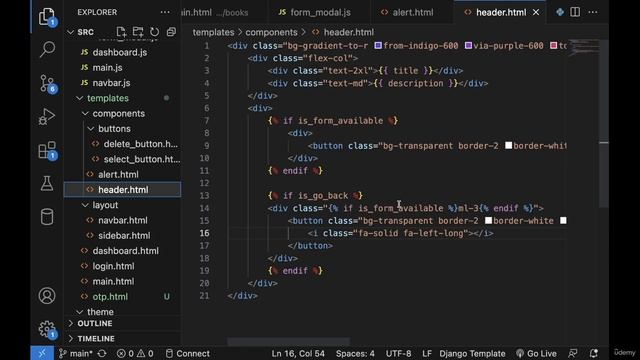
Task: Click templates in breadcrumb
Action: [x=213, y=32]
